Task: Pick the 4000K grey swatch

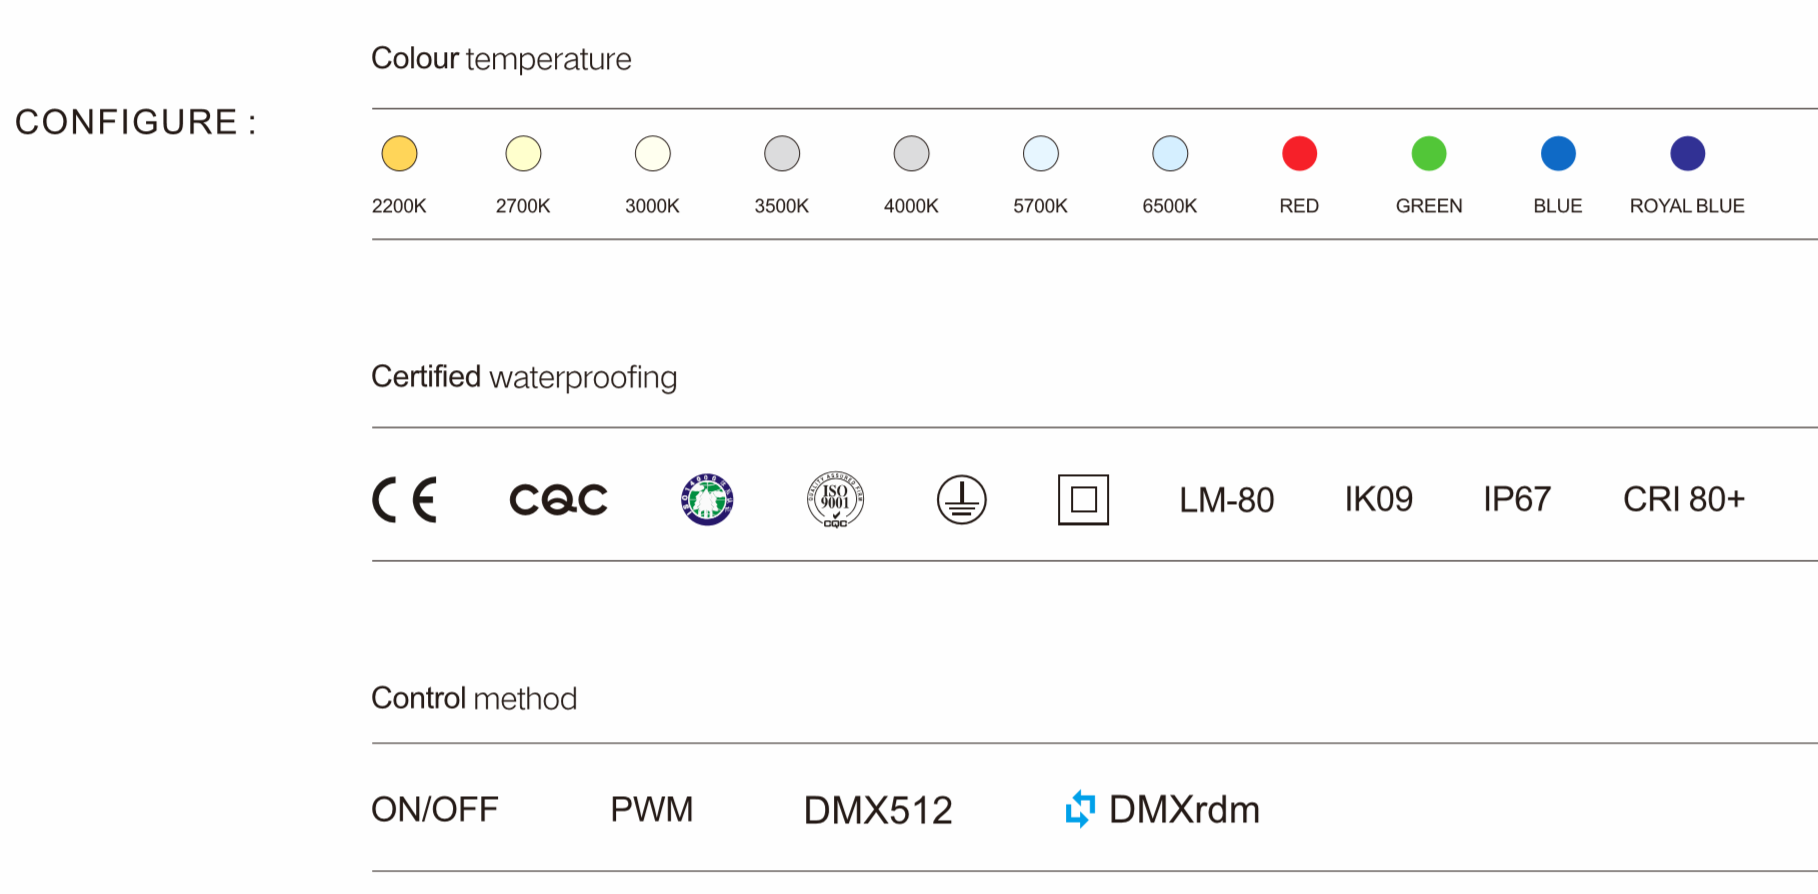Action: tap(911, 154)
